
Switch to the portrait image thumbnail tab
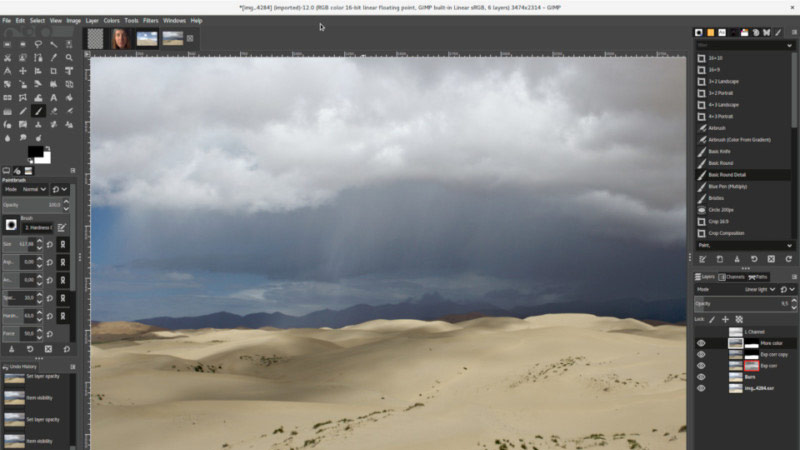point(120,39)
